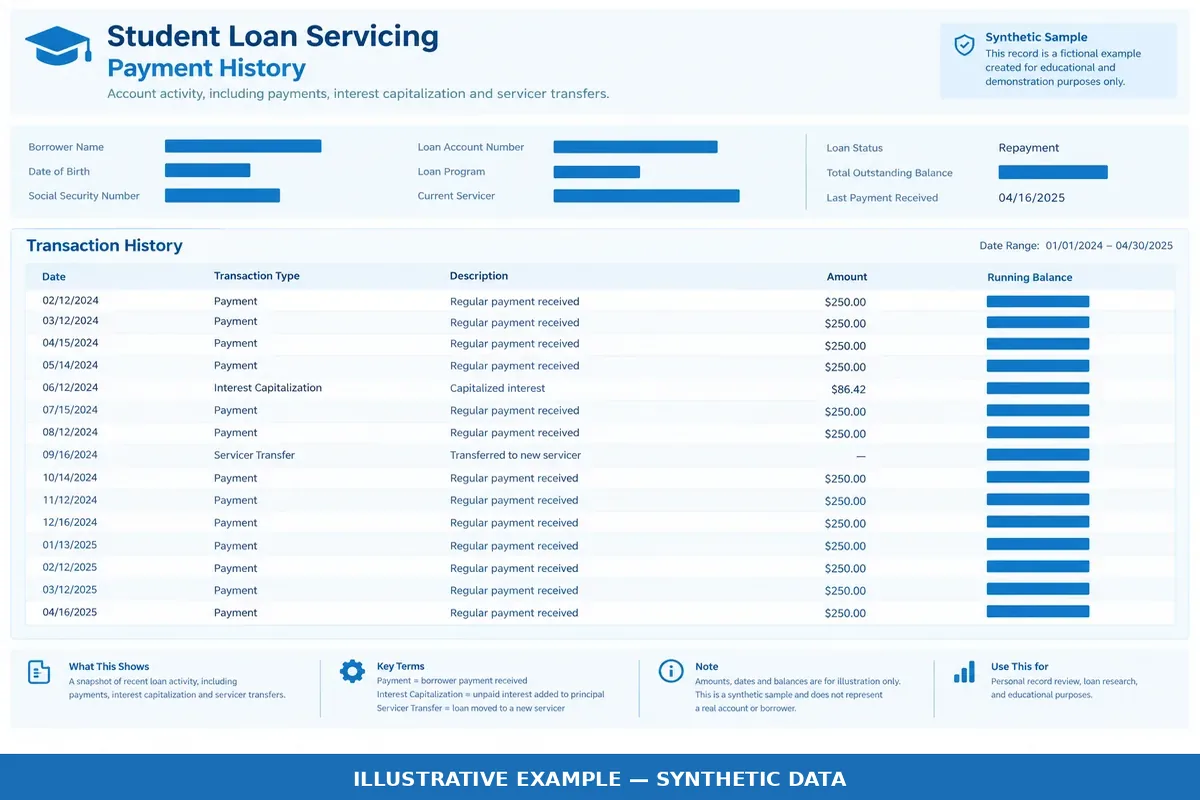This screenshot has width=1200, height=800.
Task: Click the Synthetic Sample heading
Action: point(1037,37)
